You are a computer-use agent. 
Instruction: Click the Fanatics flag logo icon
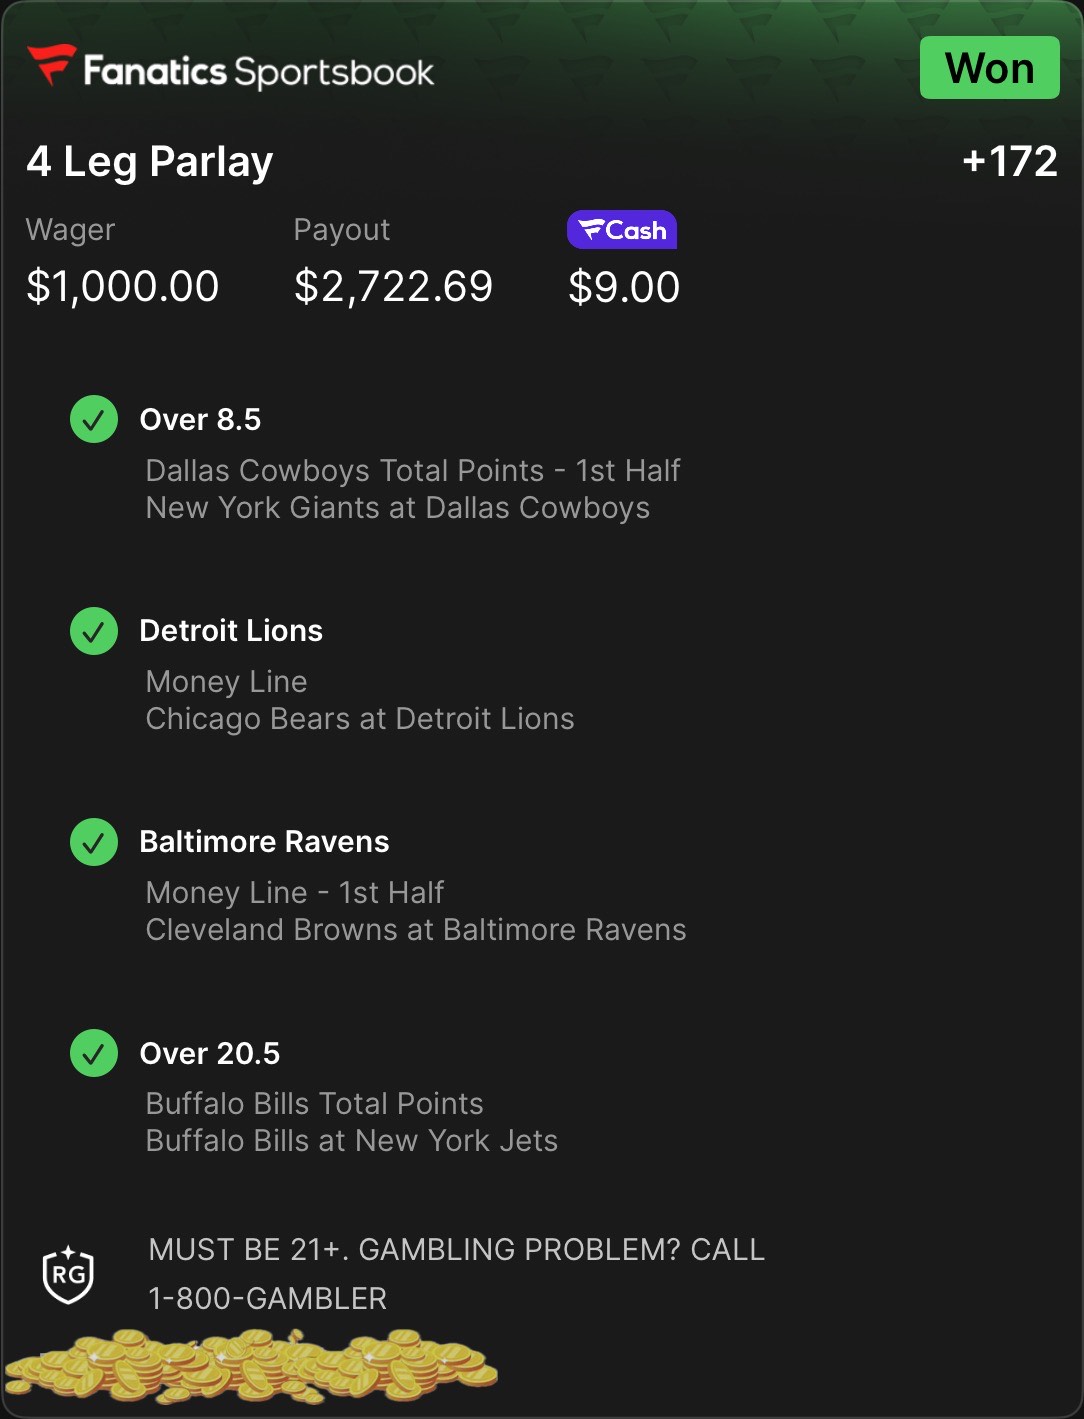[x=51, y=65]
